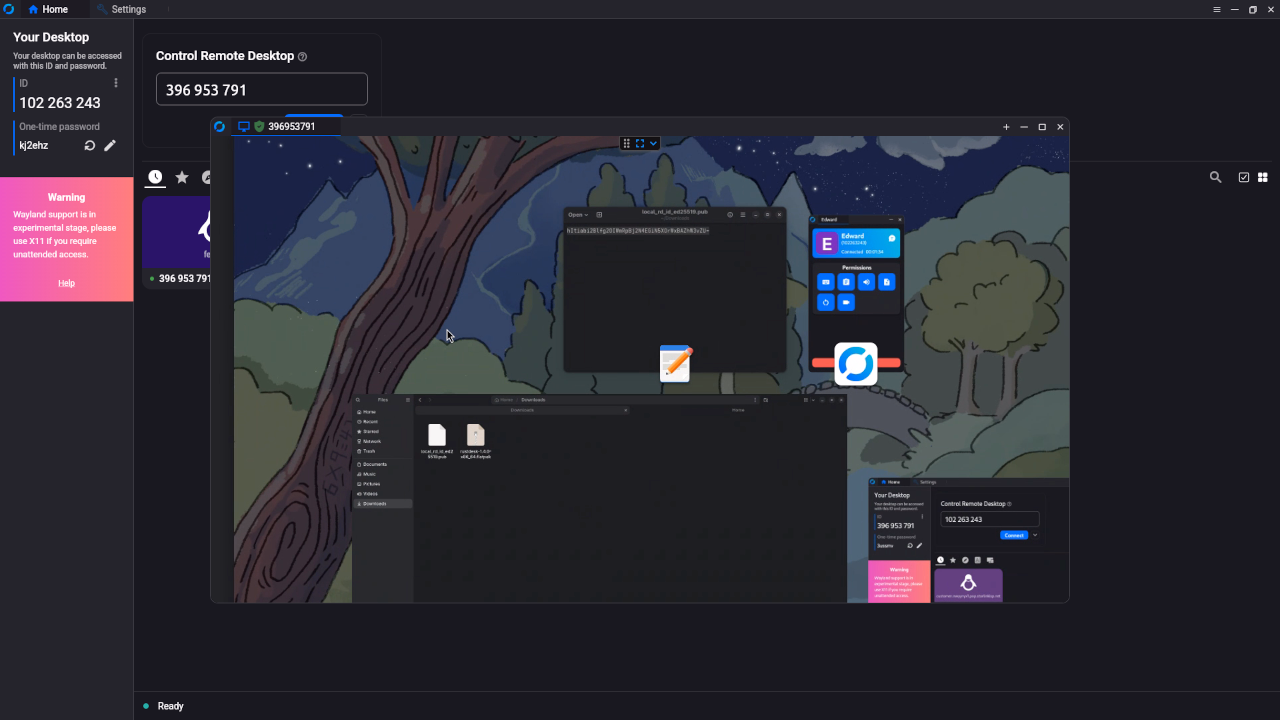Select rustdesk flatpak file in remote Files
This screenshot has width=1280, height=720.
476,441
